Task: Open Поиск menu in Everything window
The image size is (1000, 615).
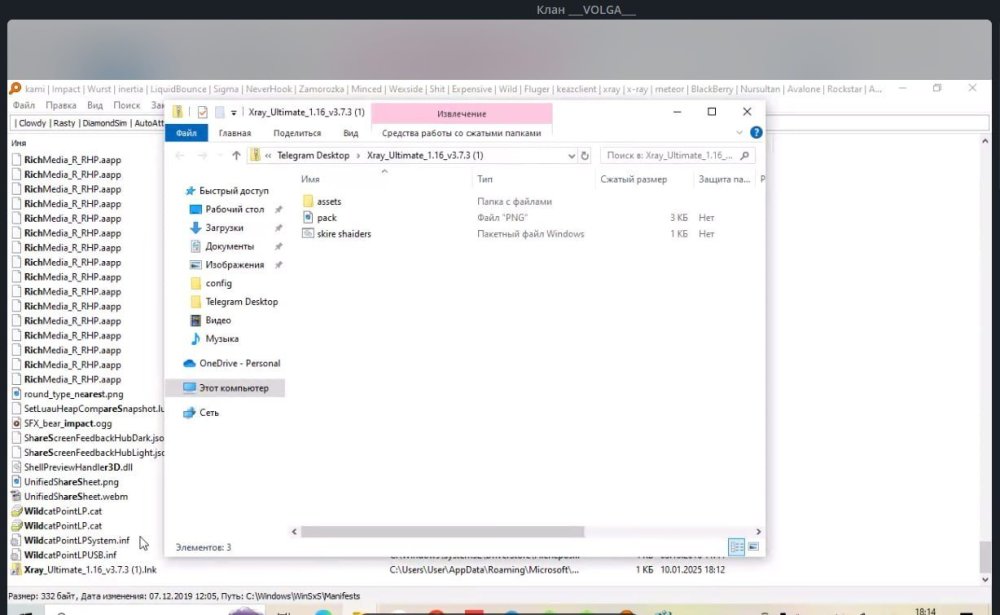Action: (x=126, y=105)
